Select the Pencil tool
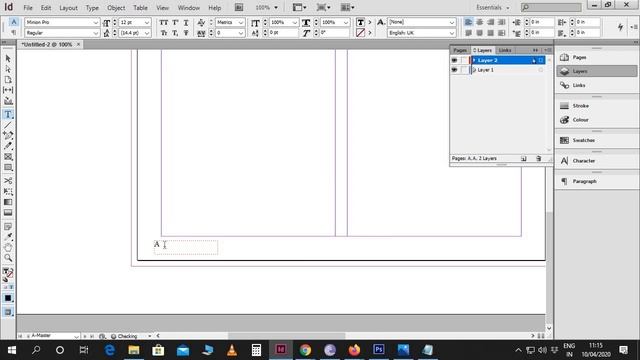 click(x=8, y=146)
